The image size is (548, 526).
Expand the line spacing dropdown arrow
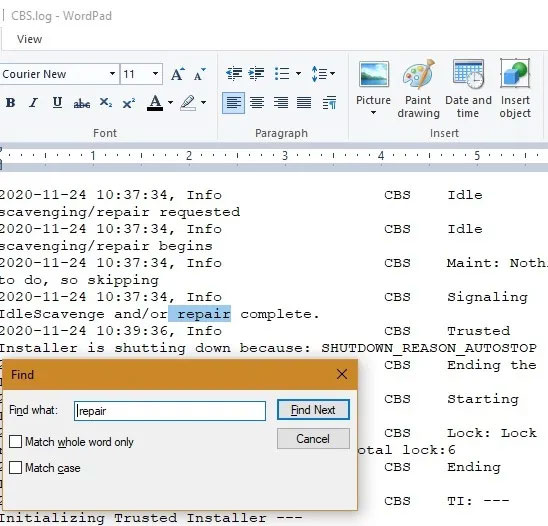[x=332, y=73]
